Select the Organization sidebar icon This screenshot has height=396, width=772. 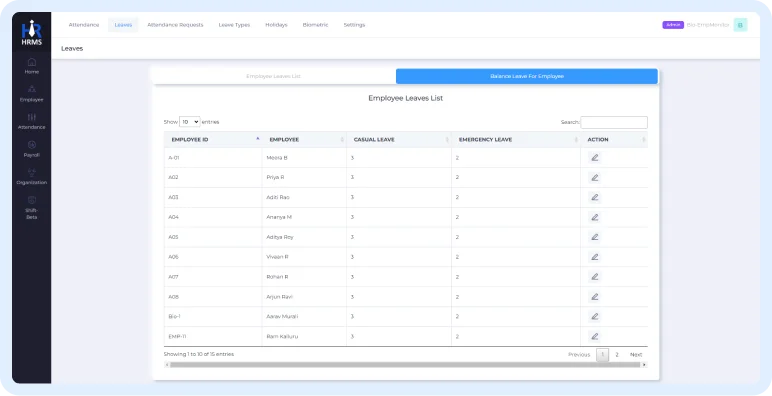click(32, 176)
